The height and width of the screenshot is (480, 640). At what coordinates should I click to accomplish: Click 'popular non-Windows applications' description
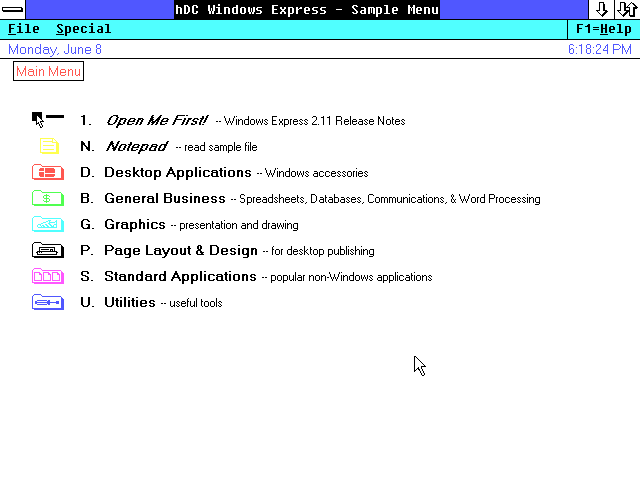pyautogui.click(x=351, y=277)
